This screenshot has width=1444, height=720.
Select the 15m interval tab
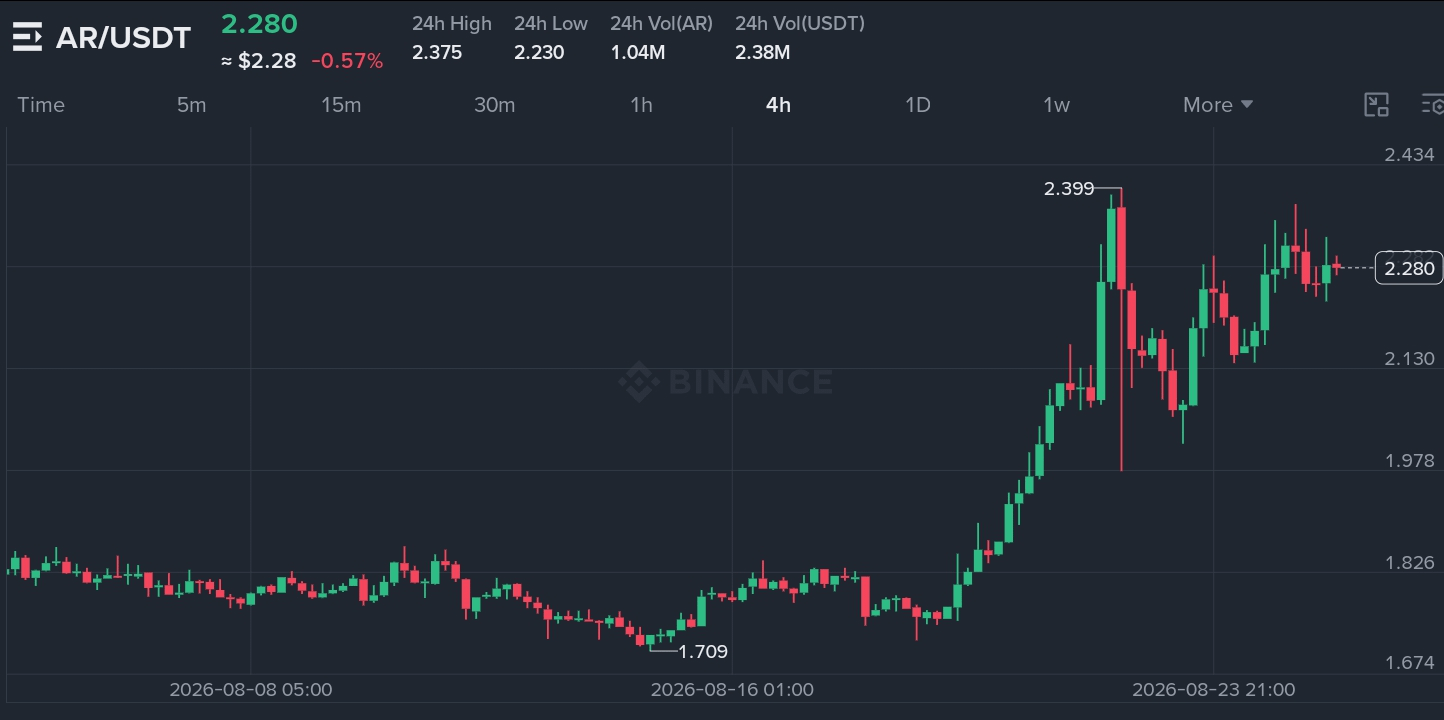[x=341, y=105]
